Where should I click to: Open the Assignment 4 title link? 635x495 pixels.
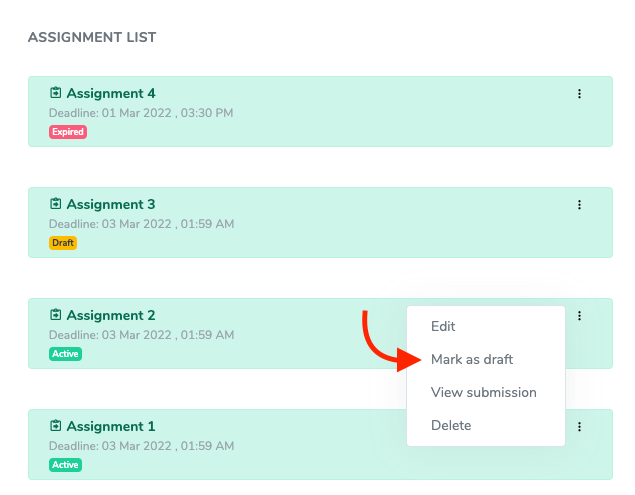111,94
